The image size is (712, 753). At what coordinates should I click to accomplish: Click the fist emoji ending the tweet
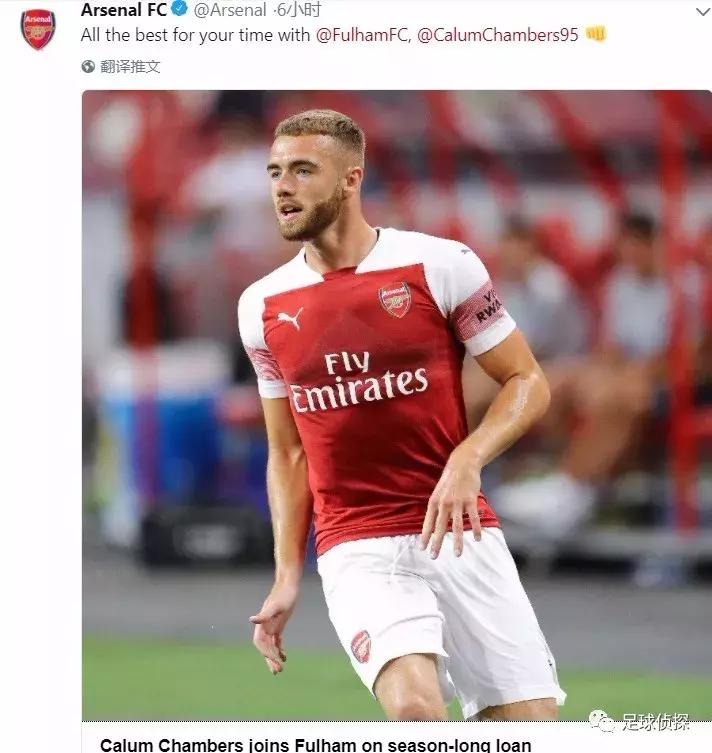(x=596, y=35)
